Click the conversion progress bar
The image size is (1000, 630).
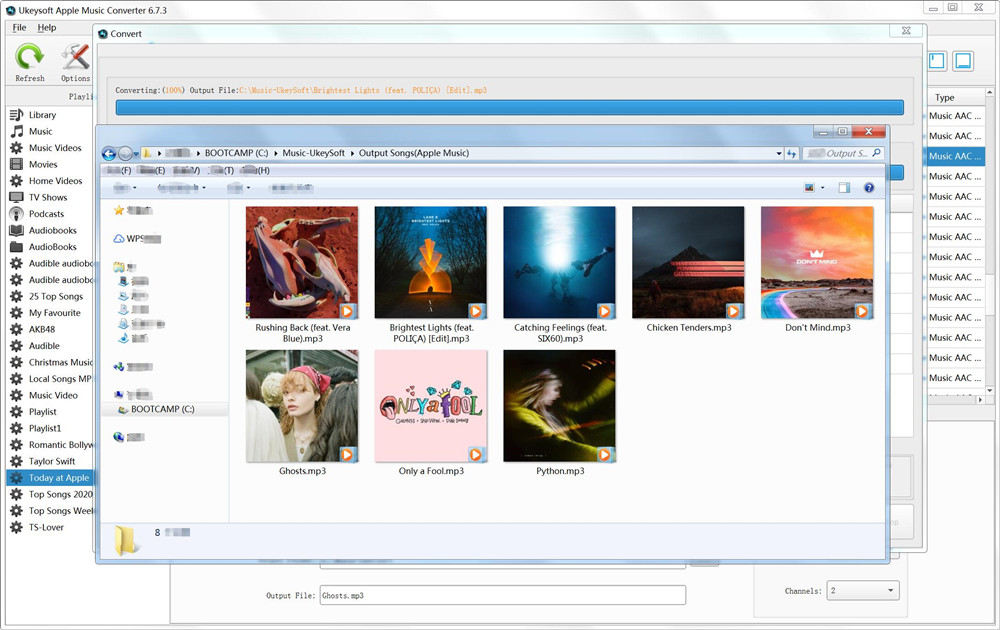(509, 107)
